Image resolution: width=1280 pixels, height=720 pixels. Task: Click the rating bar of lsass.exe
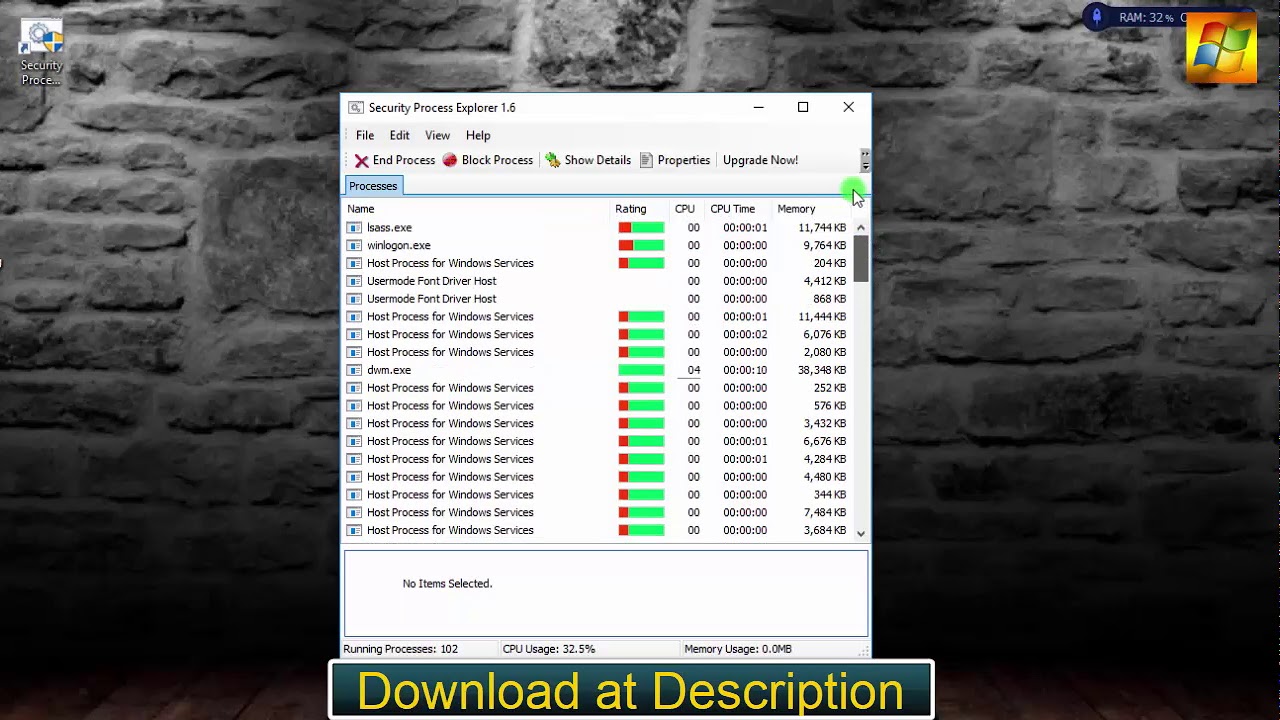pos(641,228)
